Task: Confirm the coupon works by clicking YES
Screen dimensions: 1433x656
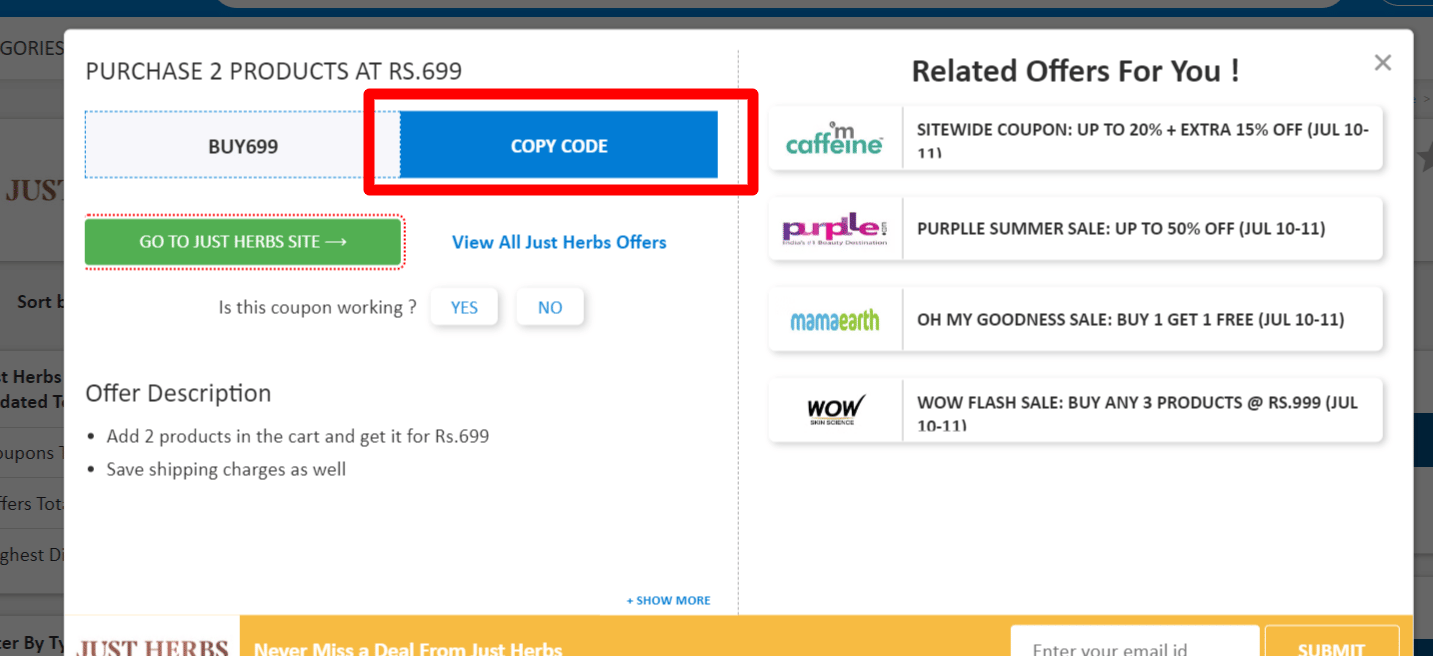Action: click(x=464, y=307)
